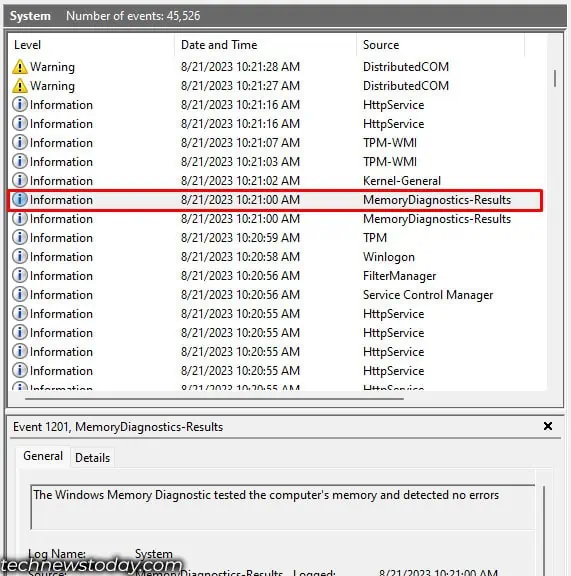Click info icon of FilterManager row
This screenshot has height=576, width=571.
click(20, 276)
